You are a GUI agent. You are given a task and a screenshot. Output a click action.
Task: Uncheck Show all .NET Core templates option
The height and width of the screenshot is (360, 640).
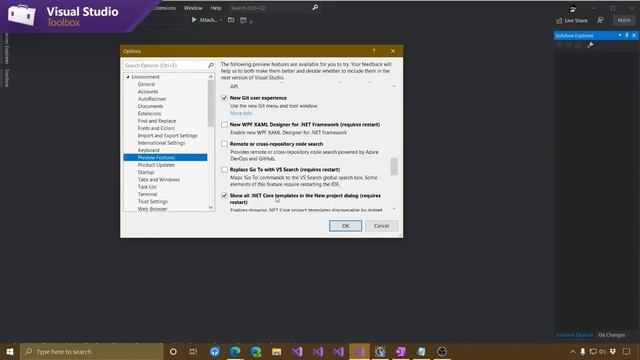click(224, 196)
